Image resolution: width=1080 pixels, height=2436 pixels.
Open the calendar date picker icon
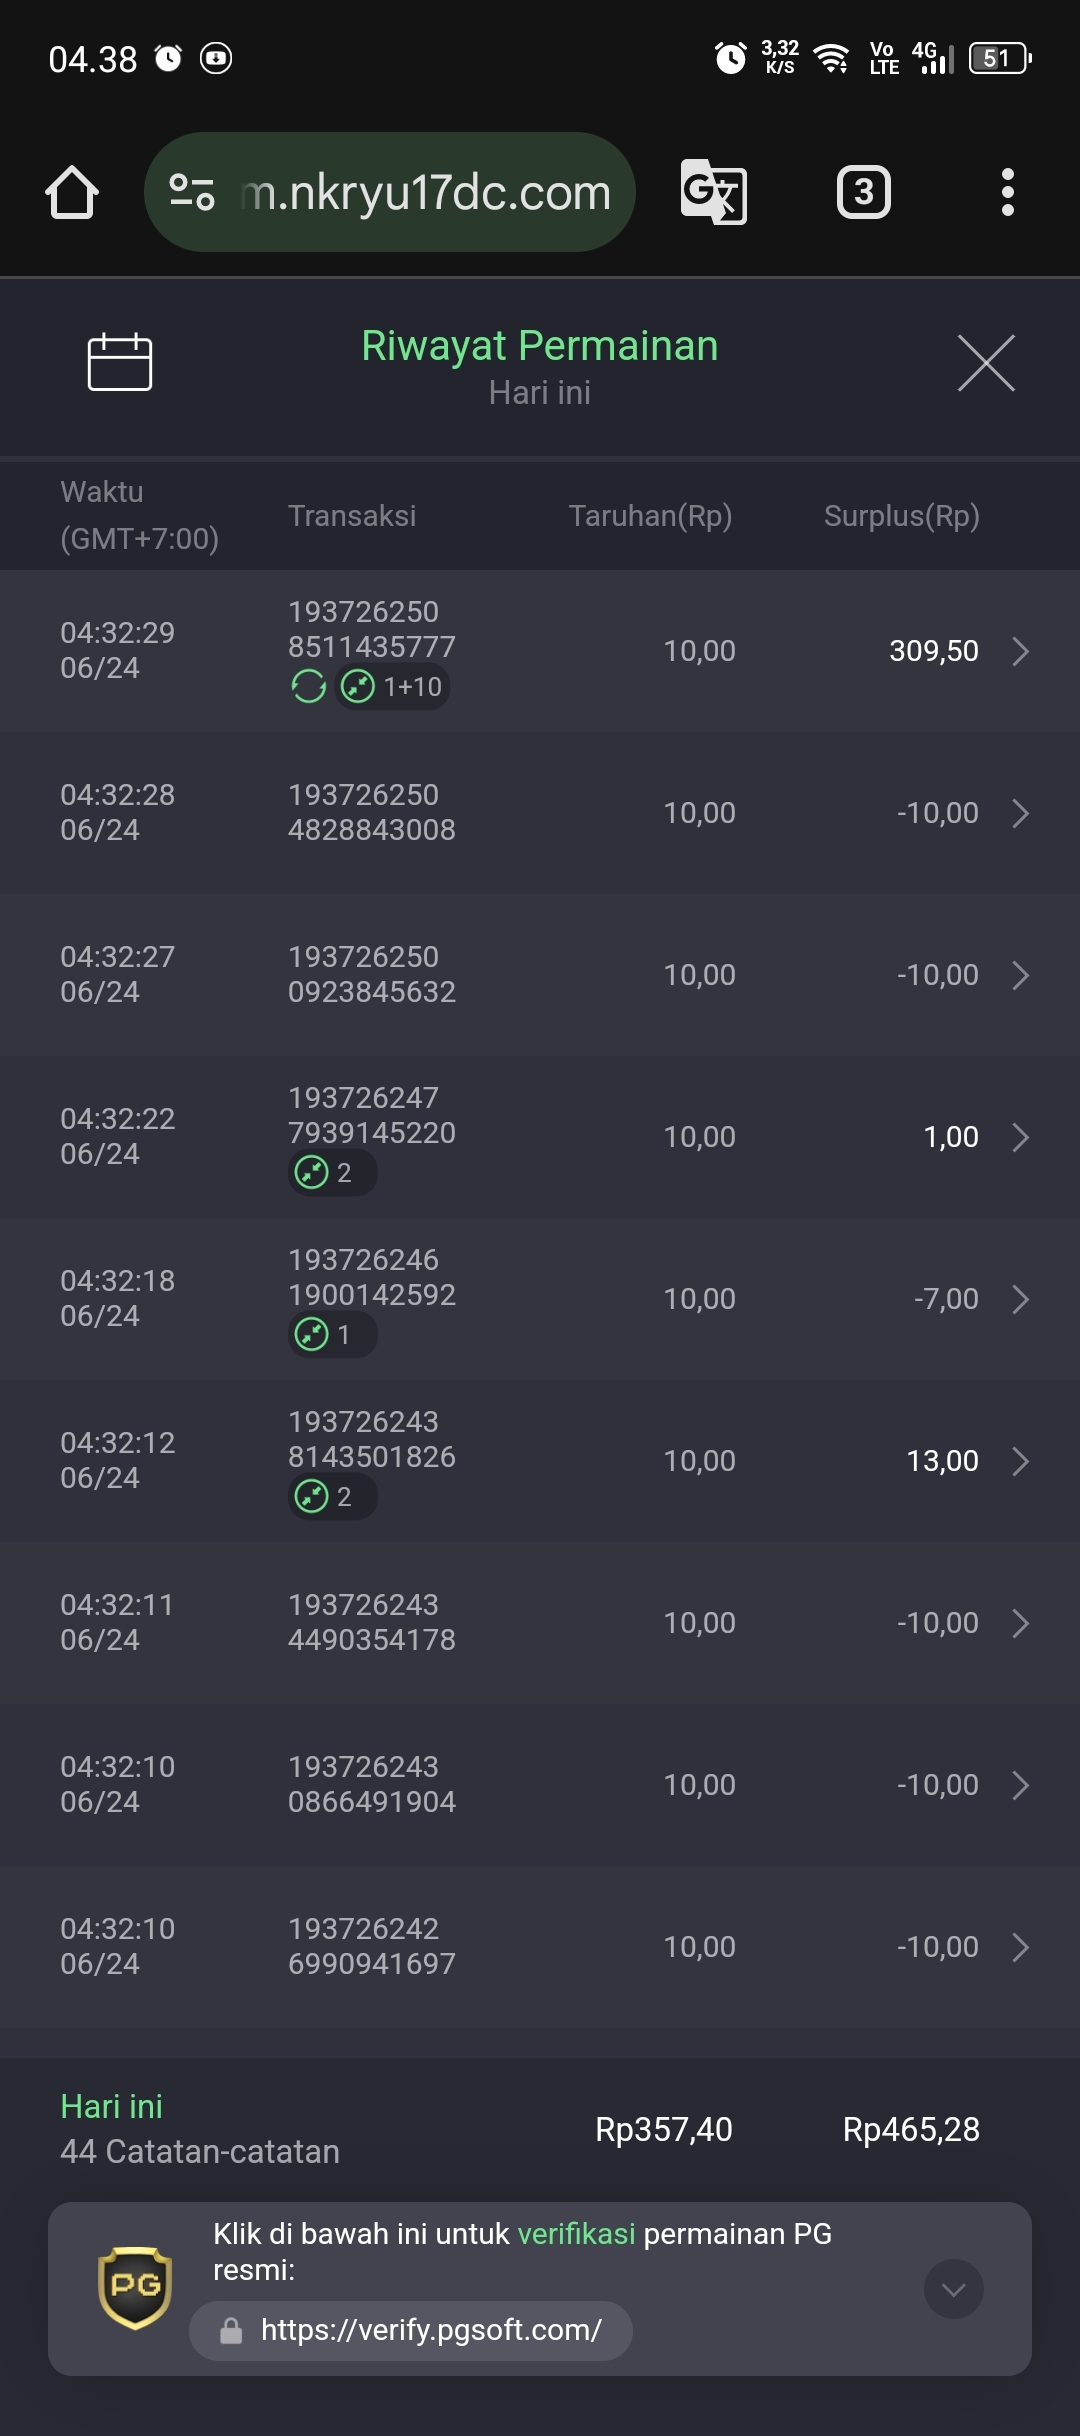tap(120, 362)
